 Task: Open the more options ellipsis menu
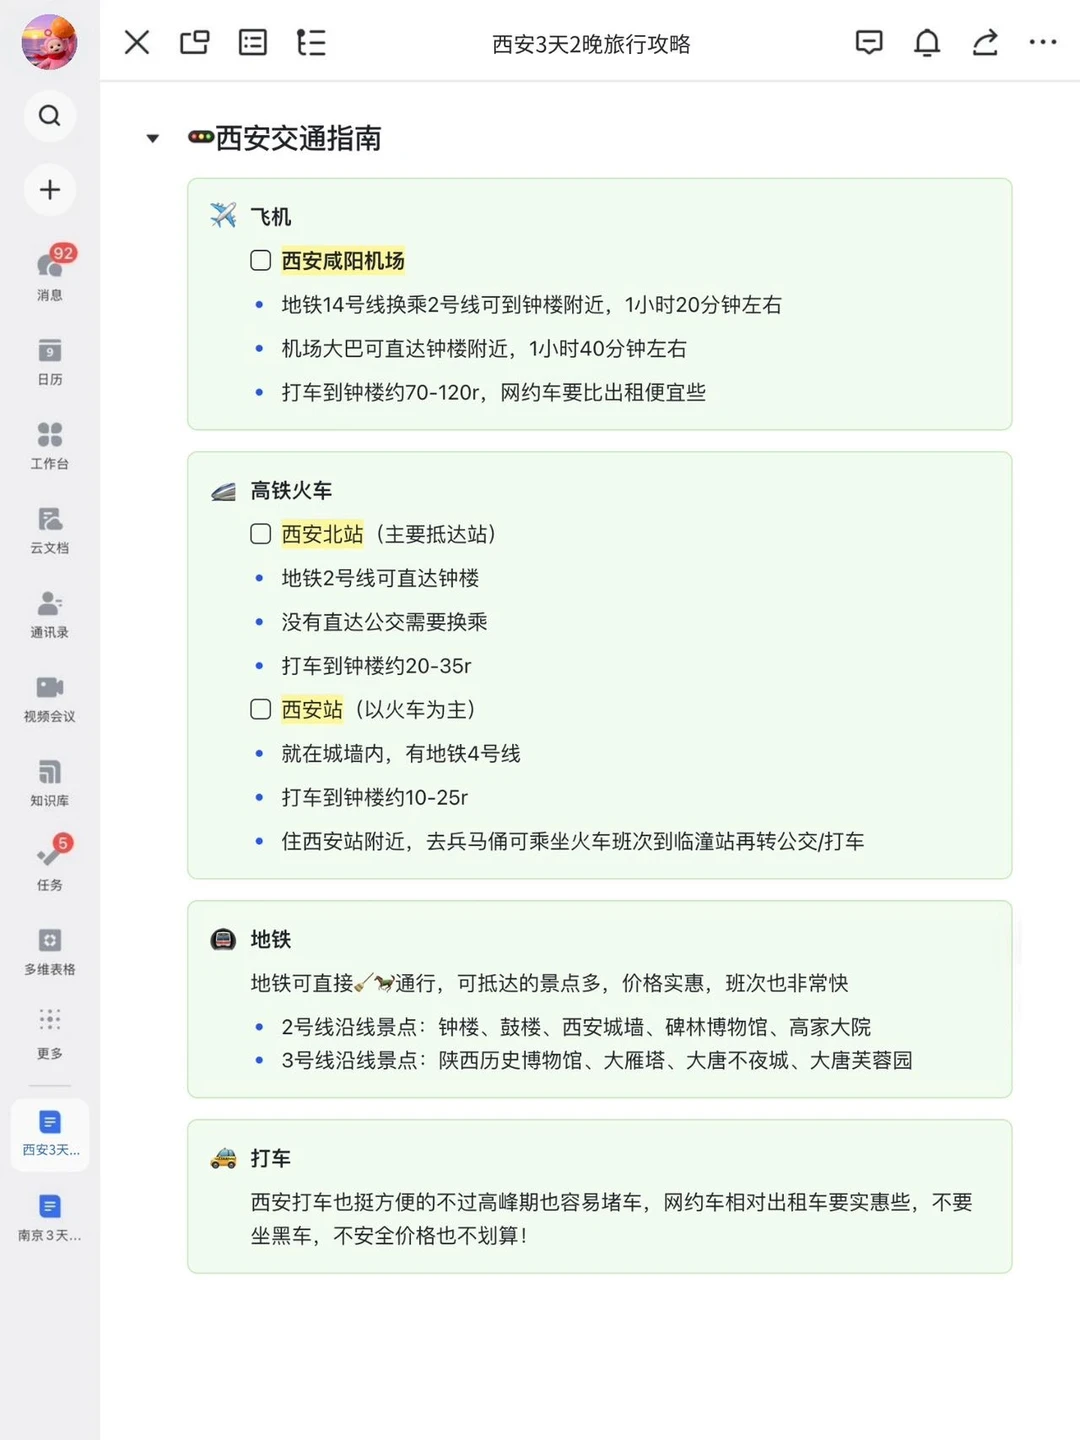click(x=1043, y=42)
